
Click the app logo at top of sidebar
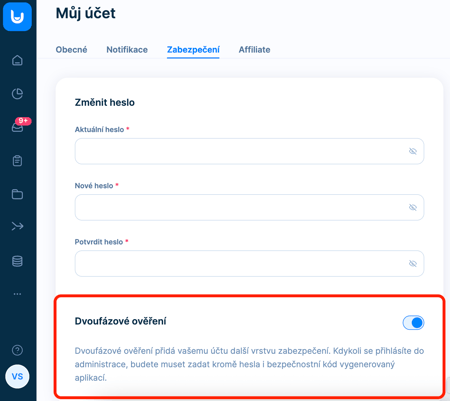[17, 16]
